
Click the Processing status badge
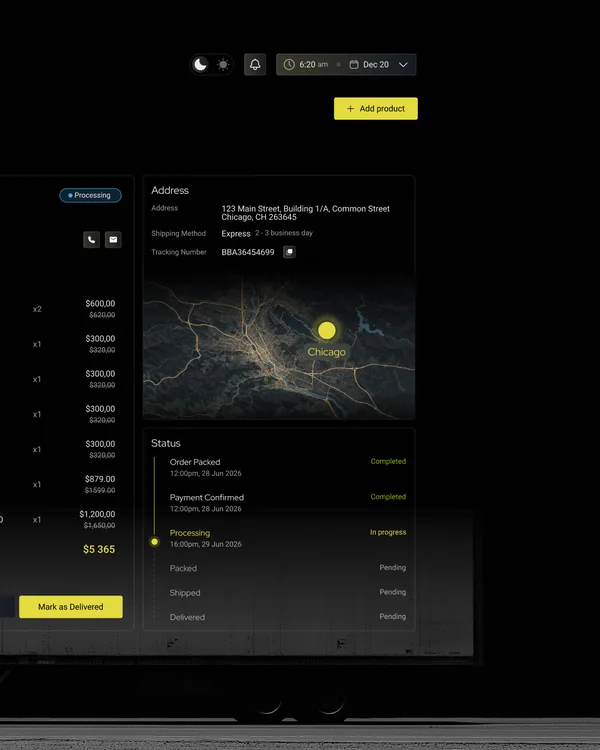point(90,195)
